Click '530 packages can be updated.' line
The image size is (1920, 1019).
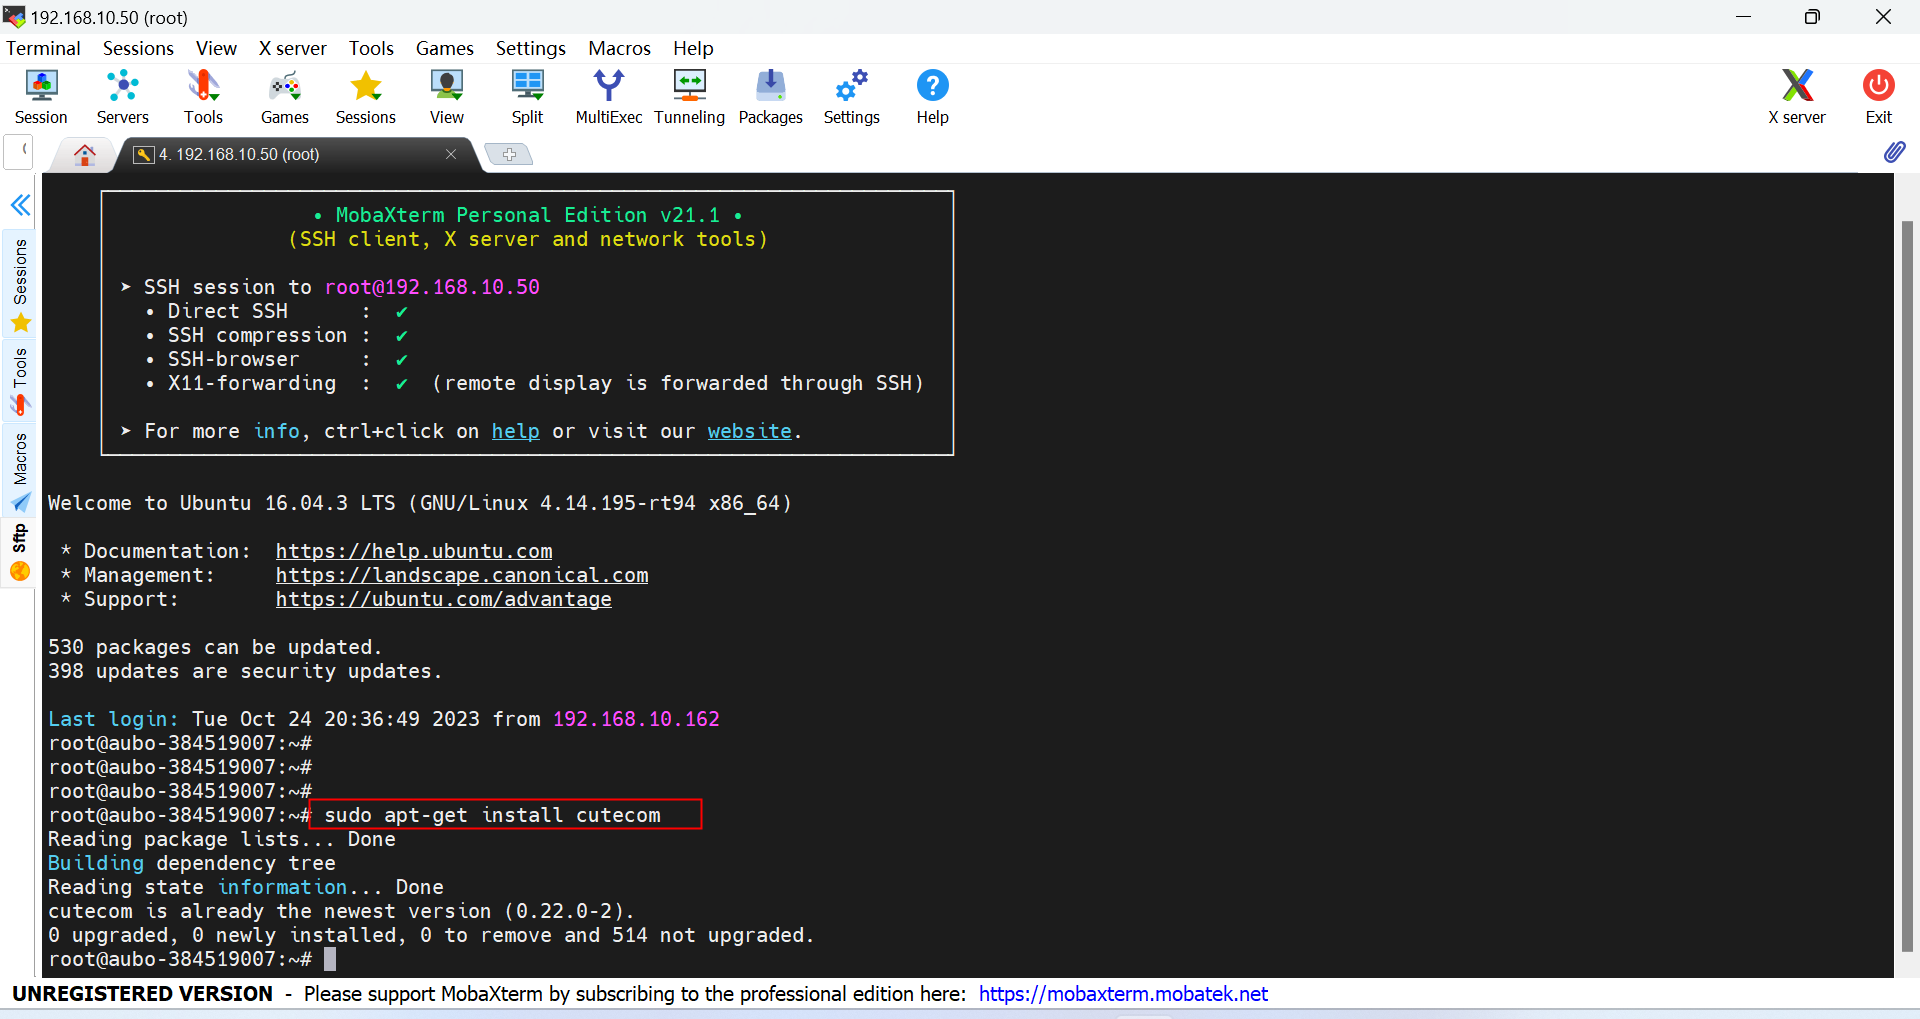pyautogui.click(x=215, y=647)
